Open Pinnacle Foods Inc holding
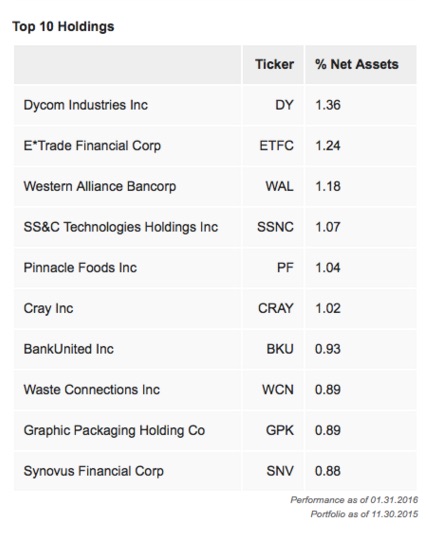The height and width of the screenshot is (539, 435). point(80,267)
